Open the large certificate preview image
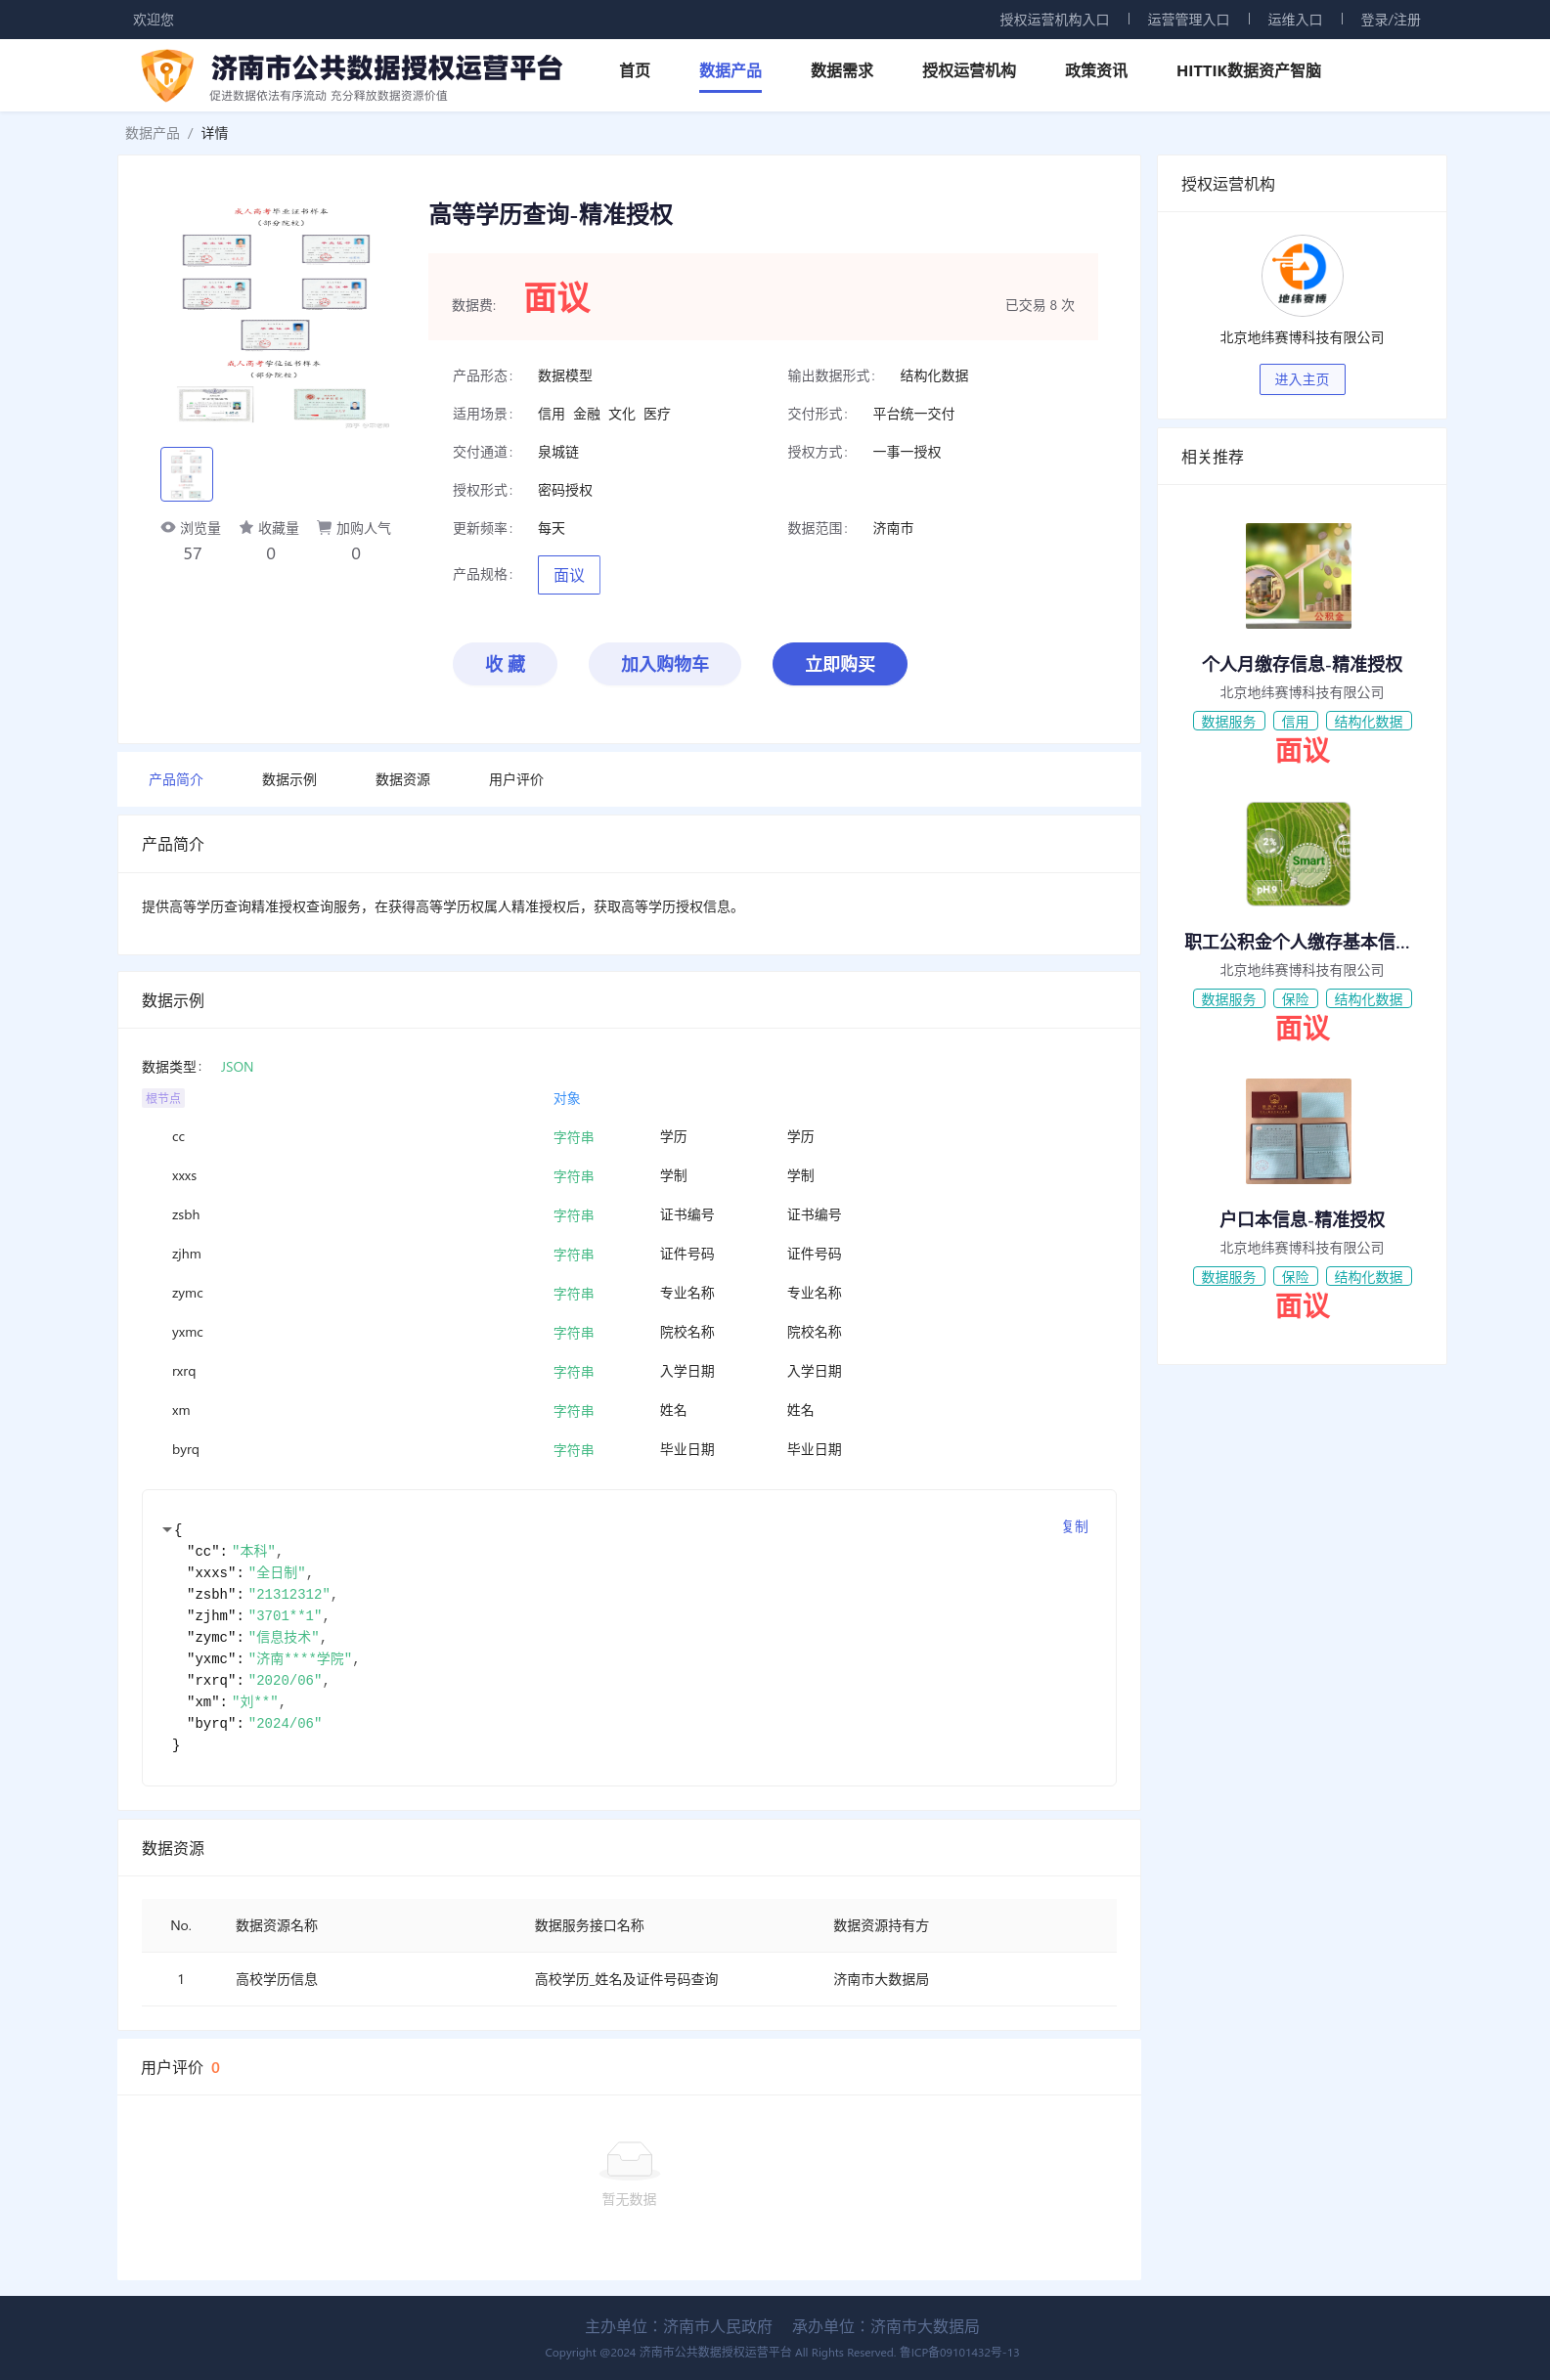The image size is (1550, 2380). click(x=276, y=316)
